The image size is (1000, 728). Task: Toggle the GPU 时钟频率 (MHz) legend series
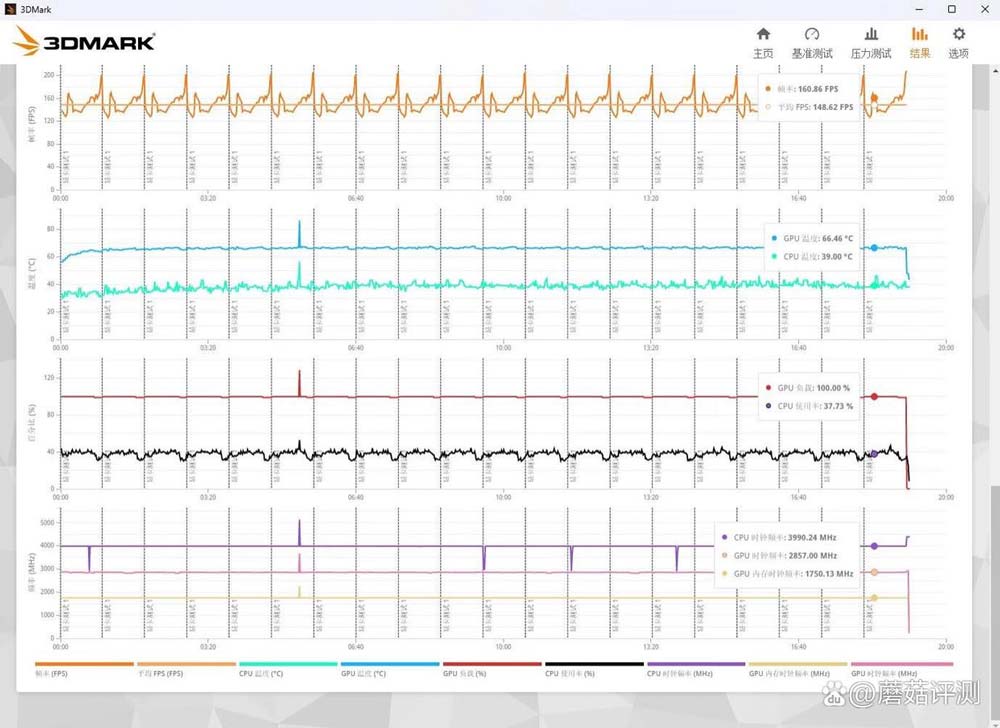pyautogui.click(x=902, y=669)
